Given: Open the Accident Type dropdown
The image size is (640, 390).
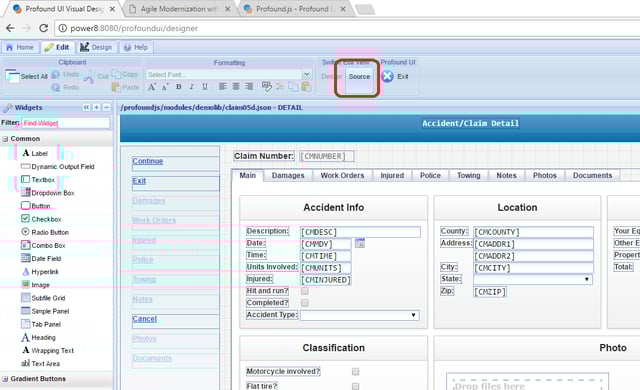Looking at the screenshot, I should [x=360, y=315].
